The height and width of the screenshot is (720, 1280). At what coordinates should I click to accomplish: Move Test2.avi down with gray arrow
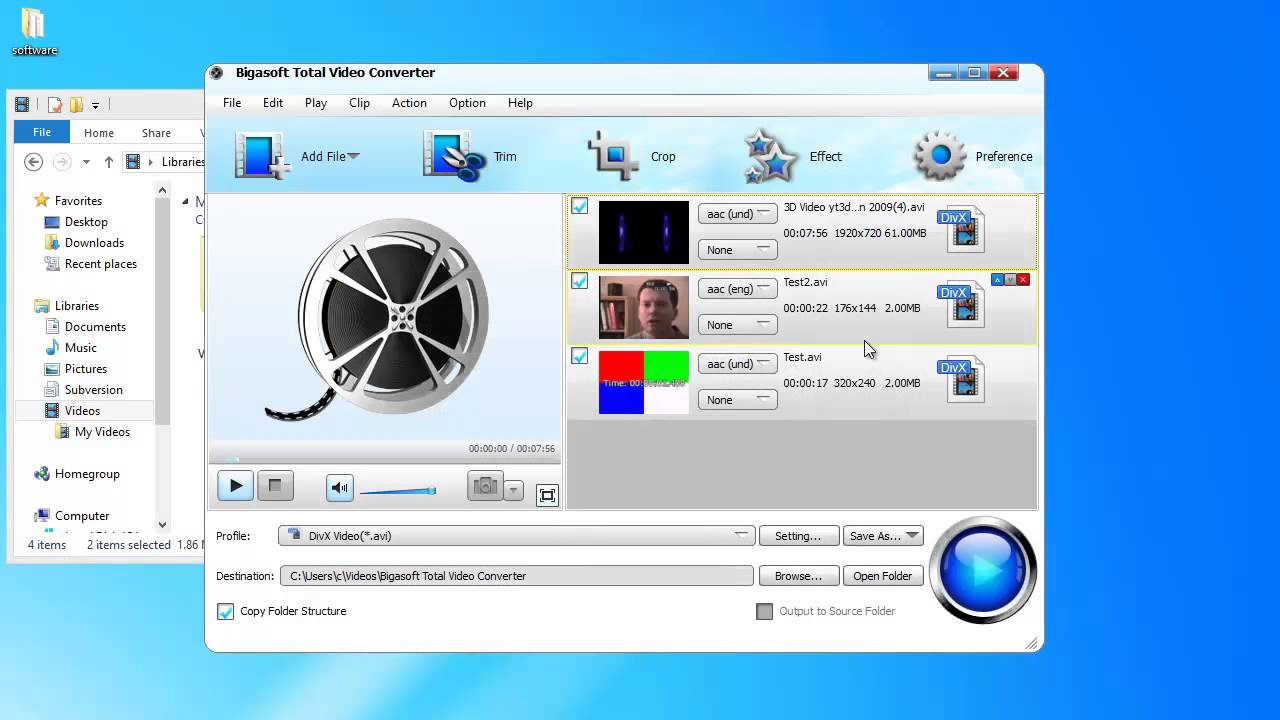(x=1010, y=280)
